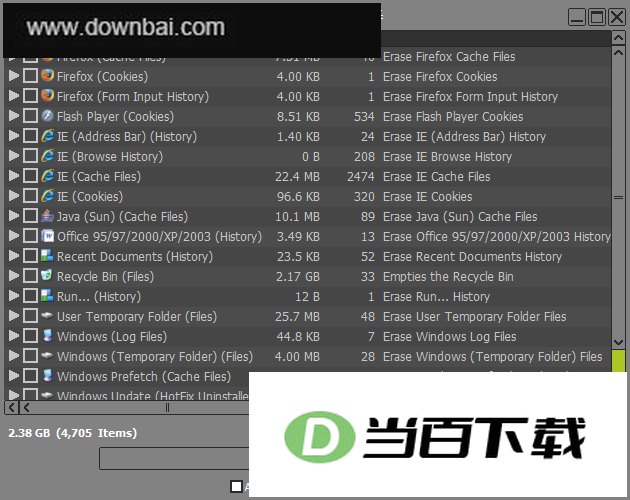Enable the Java (Sun) (Cache Files) checkbox
The height and width of the screenshot is (500, 630).
[x=30, y=216]
